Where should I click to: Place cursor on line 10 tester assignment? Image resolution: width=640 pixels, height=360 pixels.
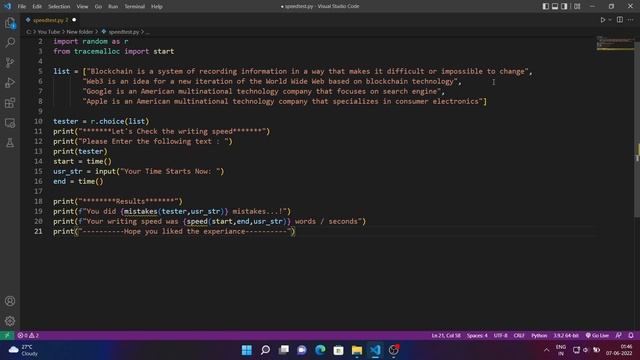click(101, 121)
